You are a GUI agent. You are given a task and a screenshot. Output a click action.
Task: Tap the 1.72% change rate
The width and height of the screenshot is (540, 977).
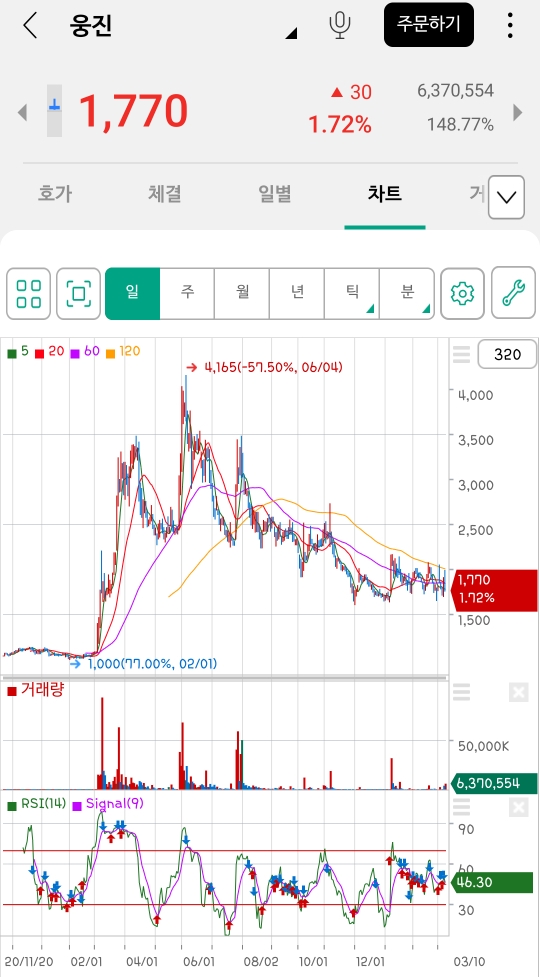(x=340, y=125)
